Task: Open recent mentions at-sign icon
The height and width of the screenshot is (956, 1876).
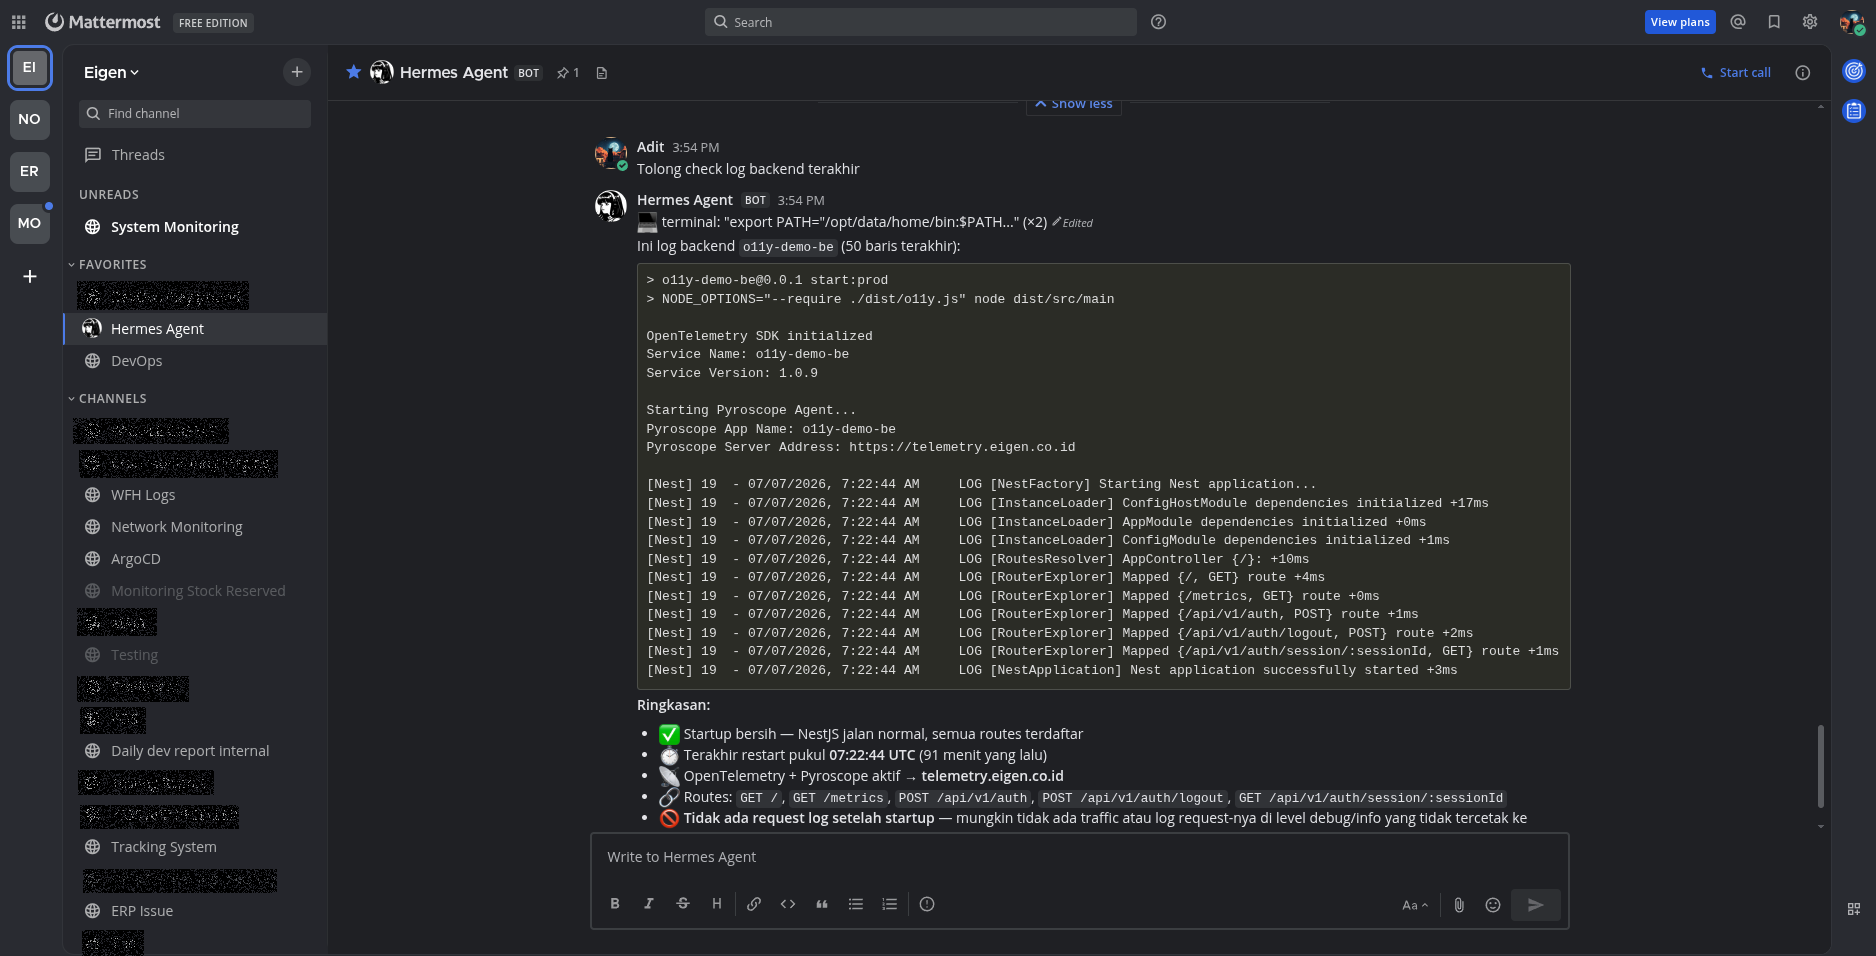Action: (x=1738, y=22)
